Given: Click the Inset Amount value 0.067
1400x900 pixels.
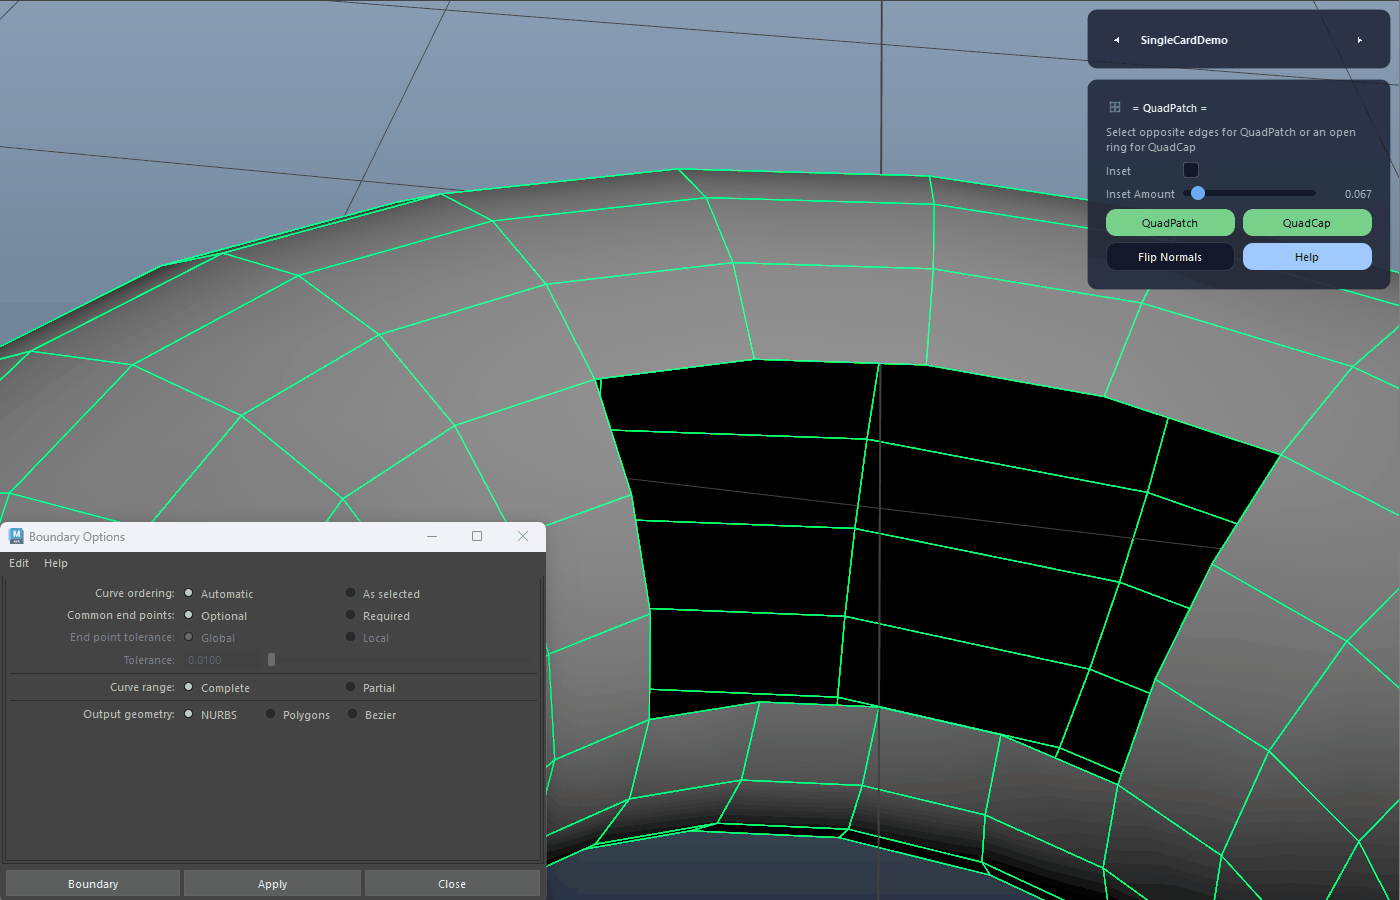Looking at the screenshot, I should pos(1358,194).
